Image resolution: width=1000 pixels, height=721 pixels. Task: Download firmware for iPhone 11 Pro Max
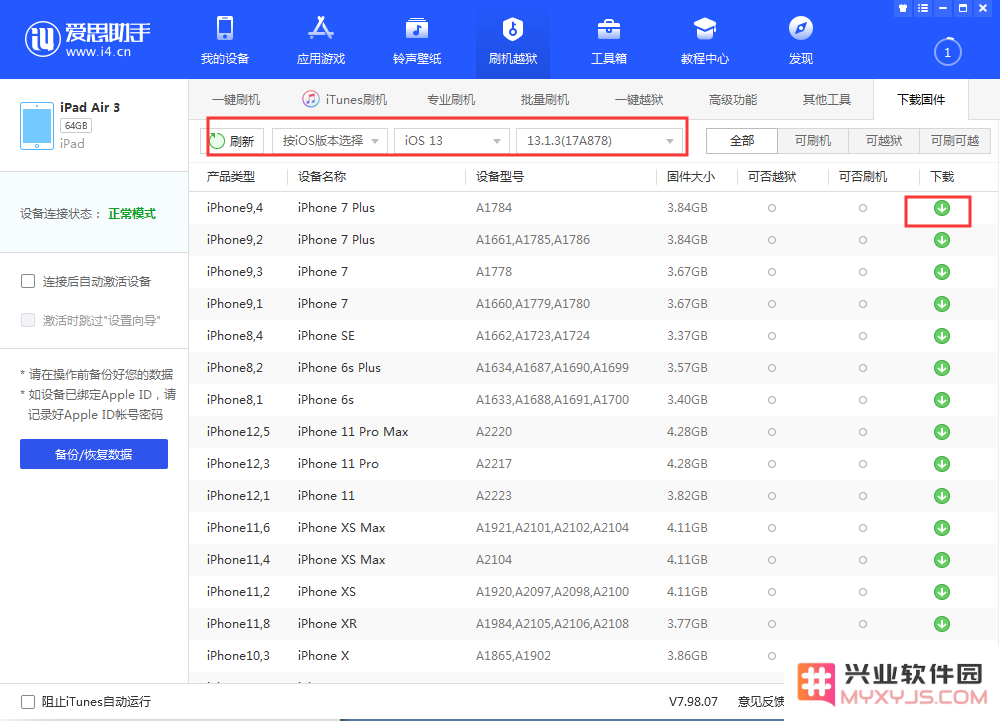tap(941, 432)
